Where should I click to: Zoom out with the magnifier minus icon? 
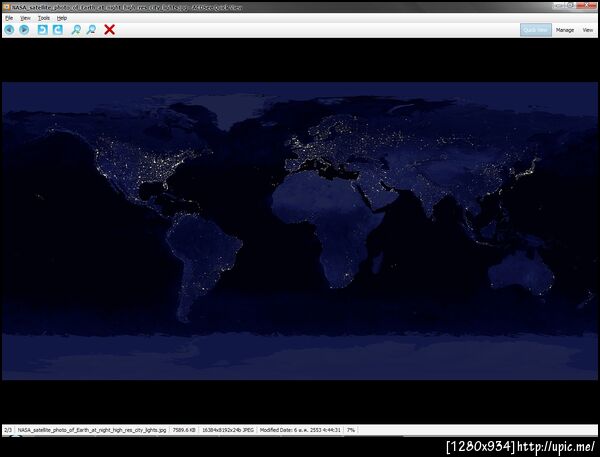pyautogui.click(x=91, y=29)
